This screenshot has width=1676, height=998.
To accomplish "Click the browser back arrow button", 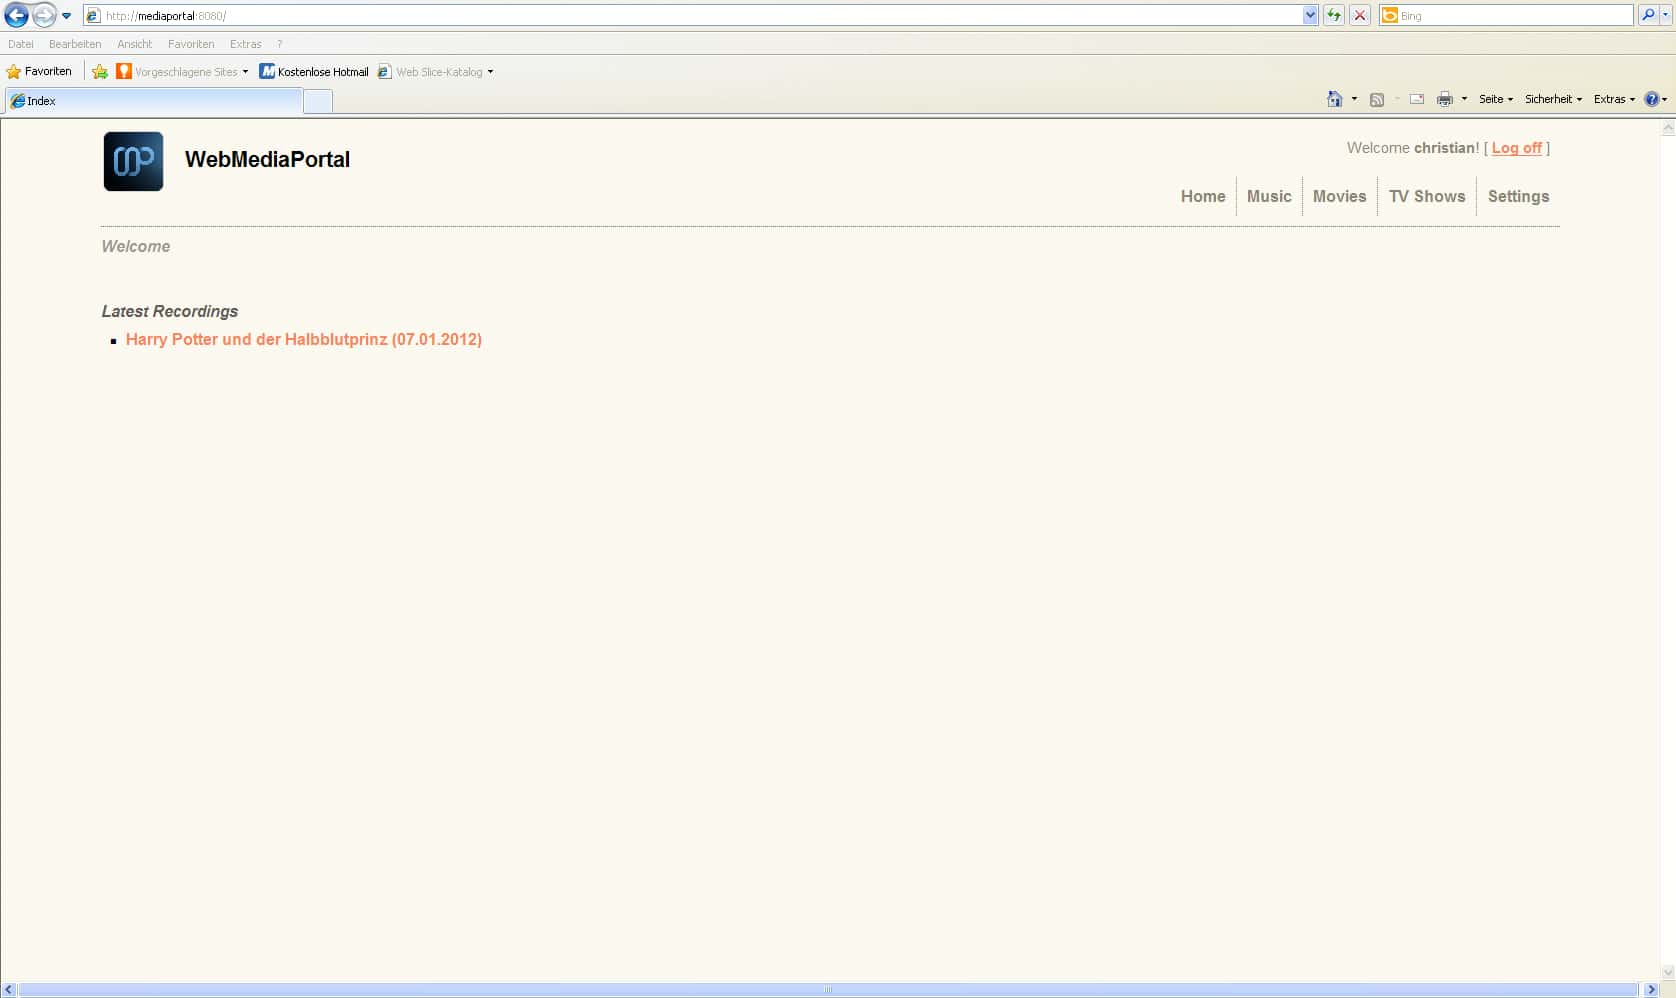I will click(x=17, y=16).
